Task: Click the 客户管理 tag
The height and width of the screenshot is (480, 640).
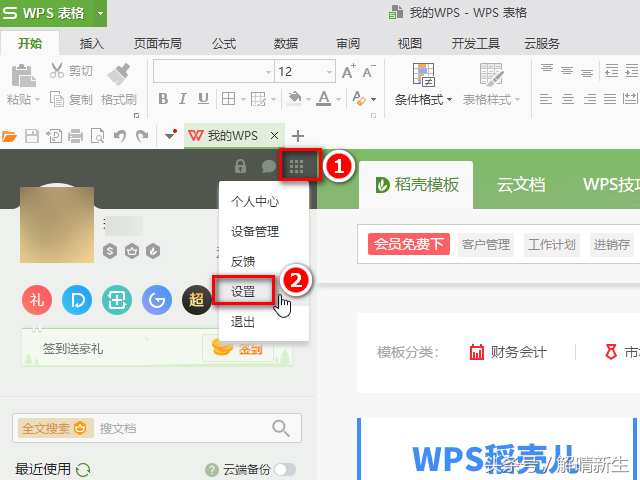Action: point(486,244)
